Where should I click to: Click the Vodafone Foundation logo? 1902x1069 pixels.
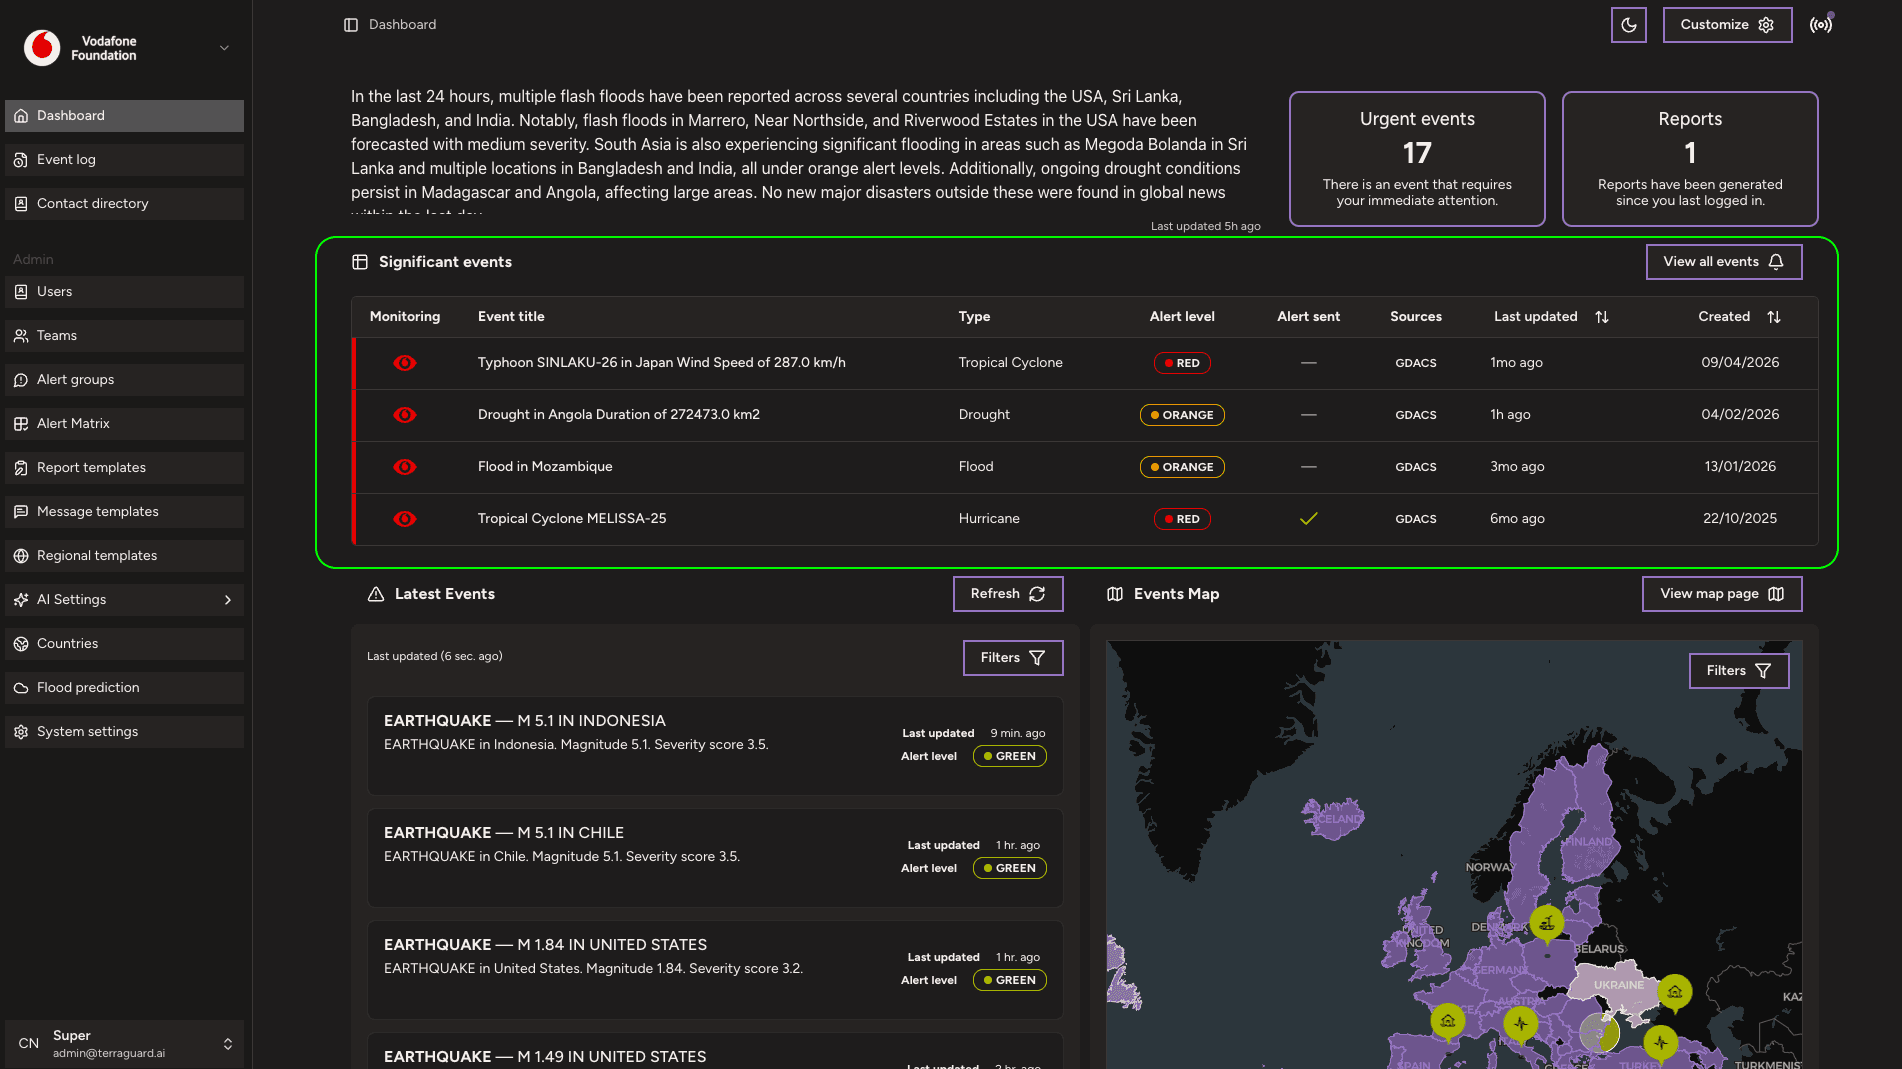click(x=42, y=48)
